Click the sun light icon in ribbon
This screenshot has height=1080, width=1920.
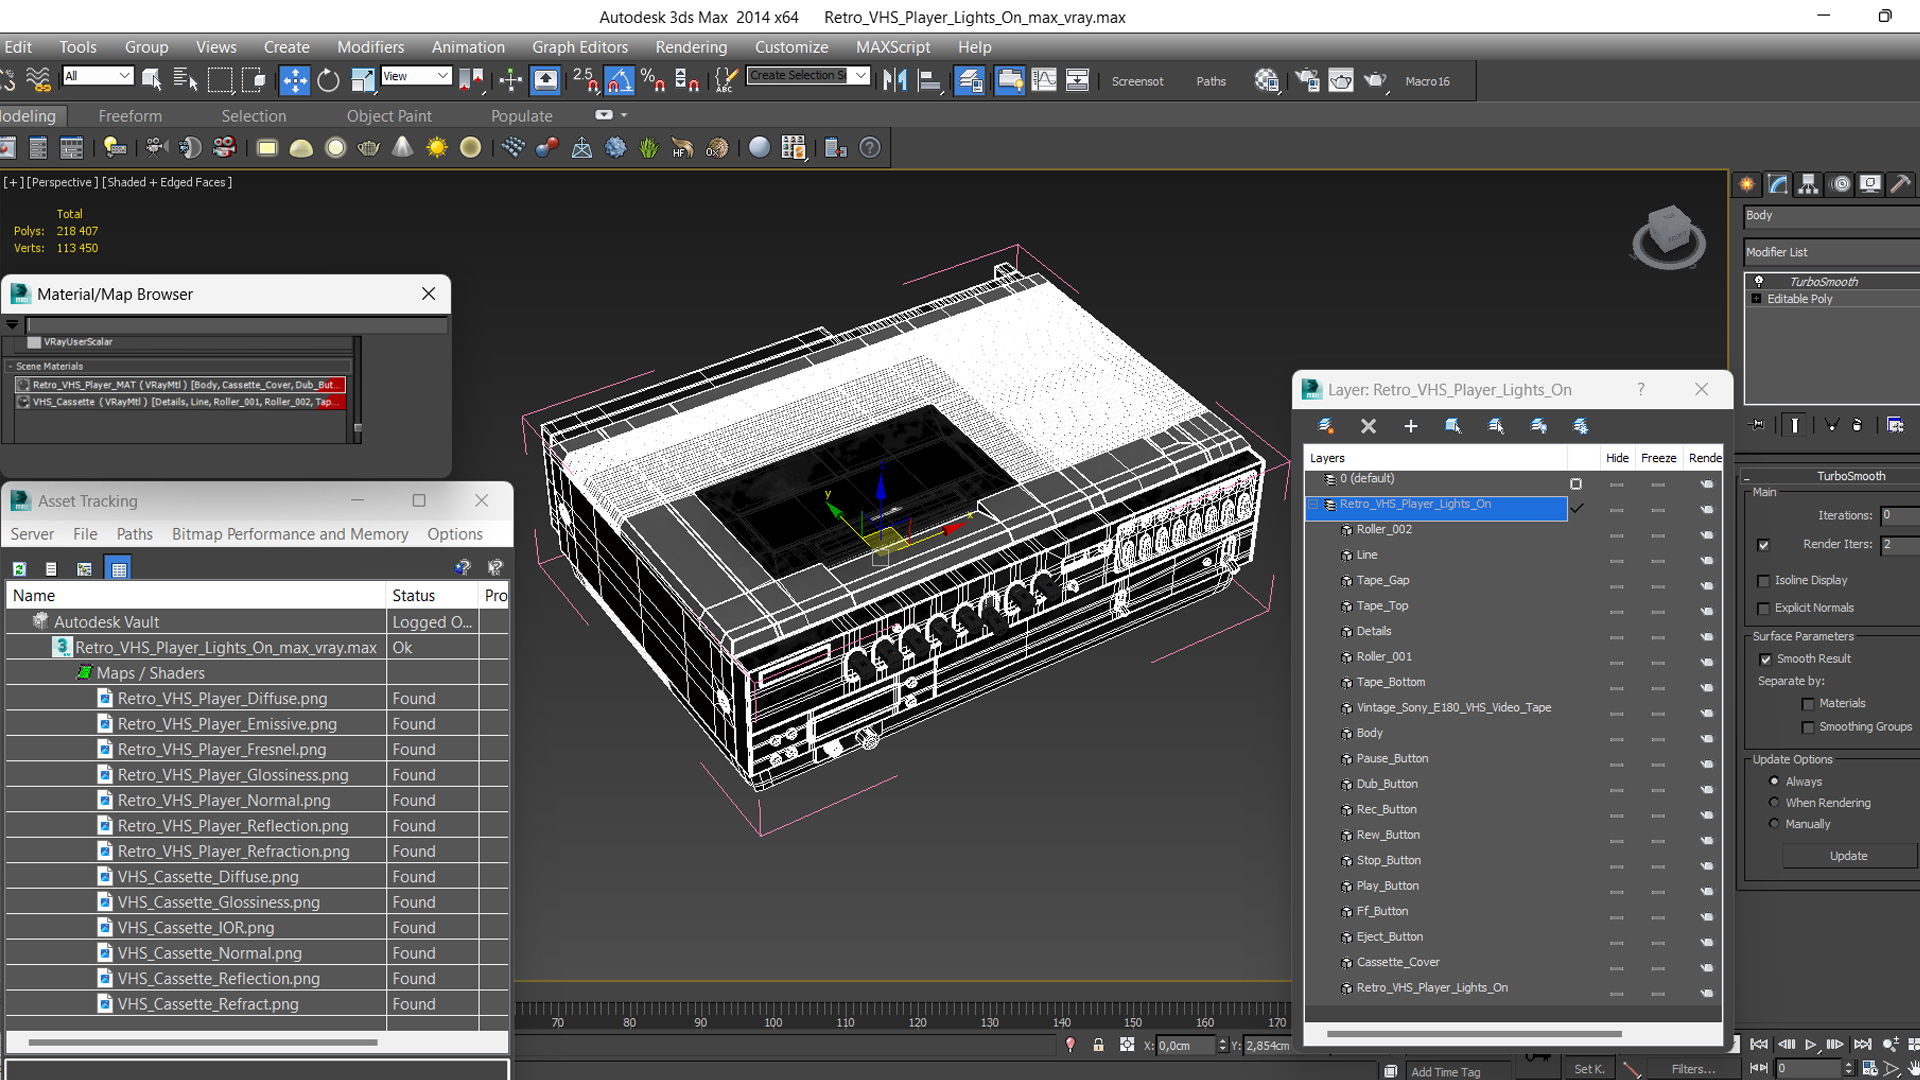[x=437, y=148]
